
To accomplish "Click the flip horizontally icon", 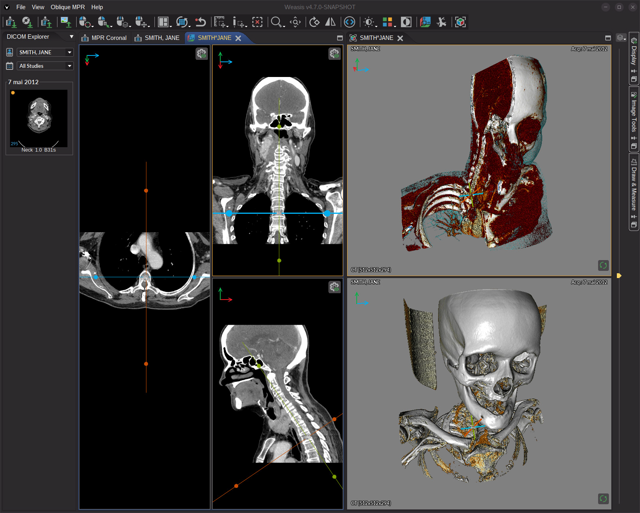I will click(330, 22).
